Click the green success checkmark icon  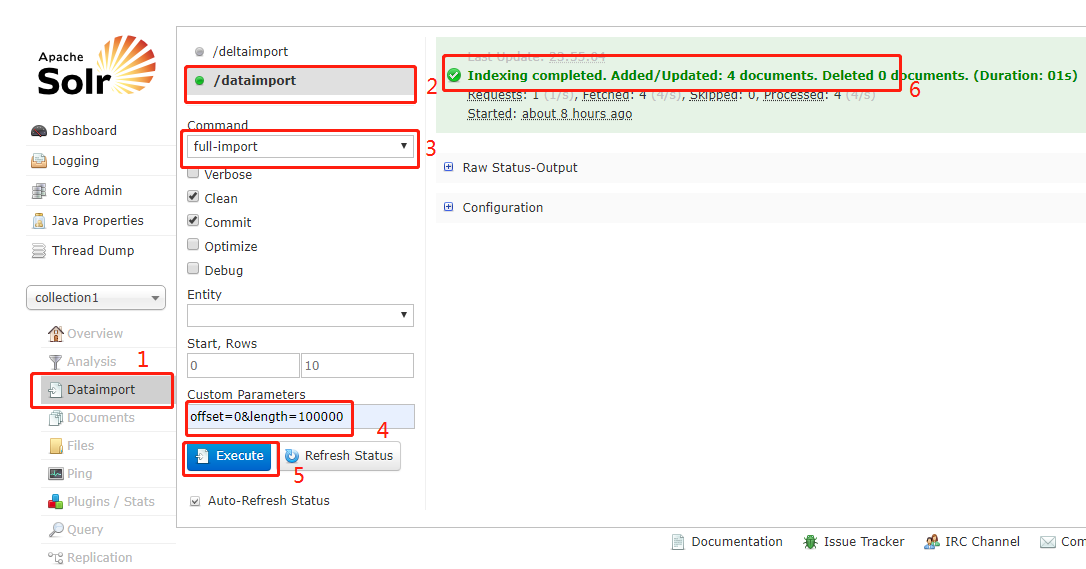pos(454,75)
